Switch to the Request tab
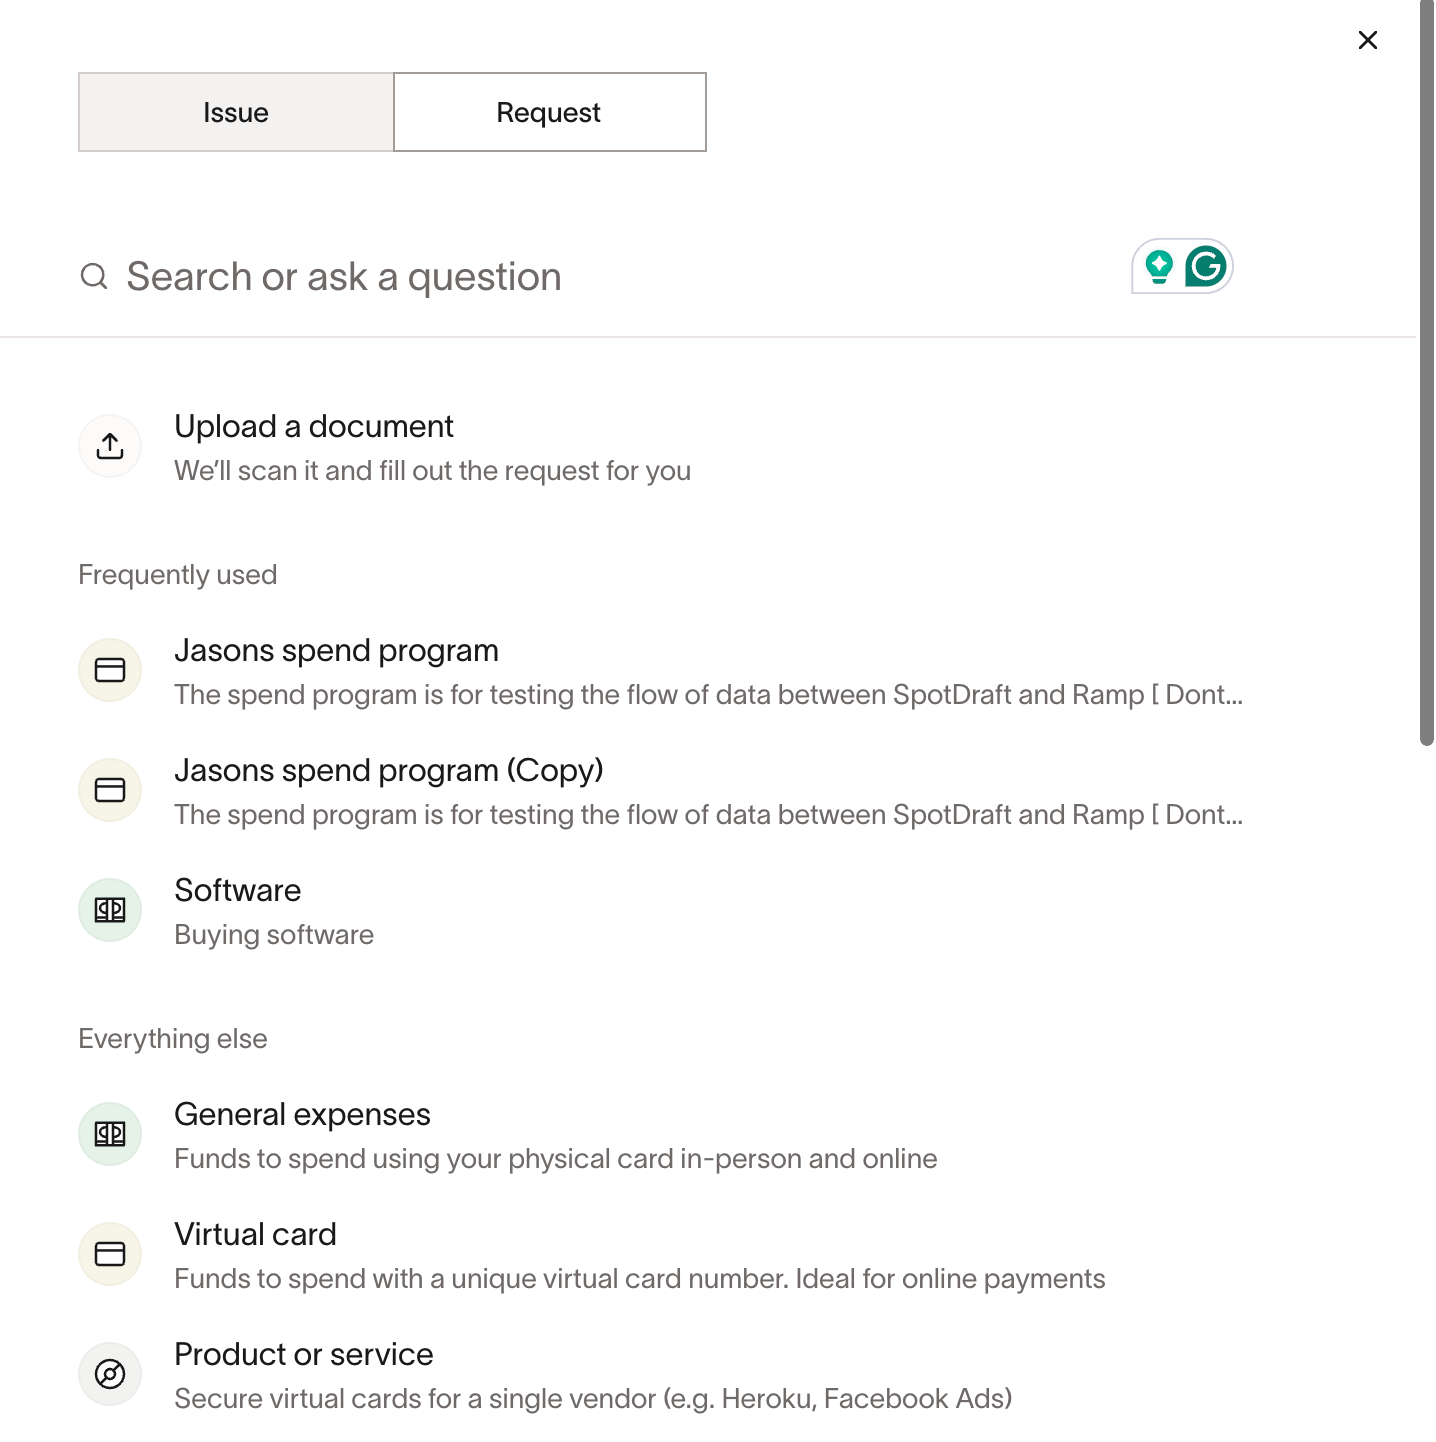Image resolution: width=1436 pixels, height=1442 pixels. (x=549, y=112)
